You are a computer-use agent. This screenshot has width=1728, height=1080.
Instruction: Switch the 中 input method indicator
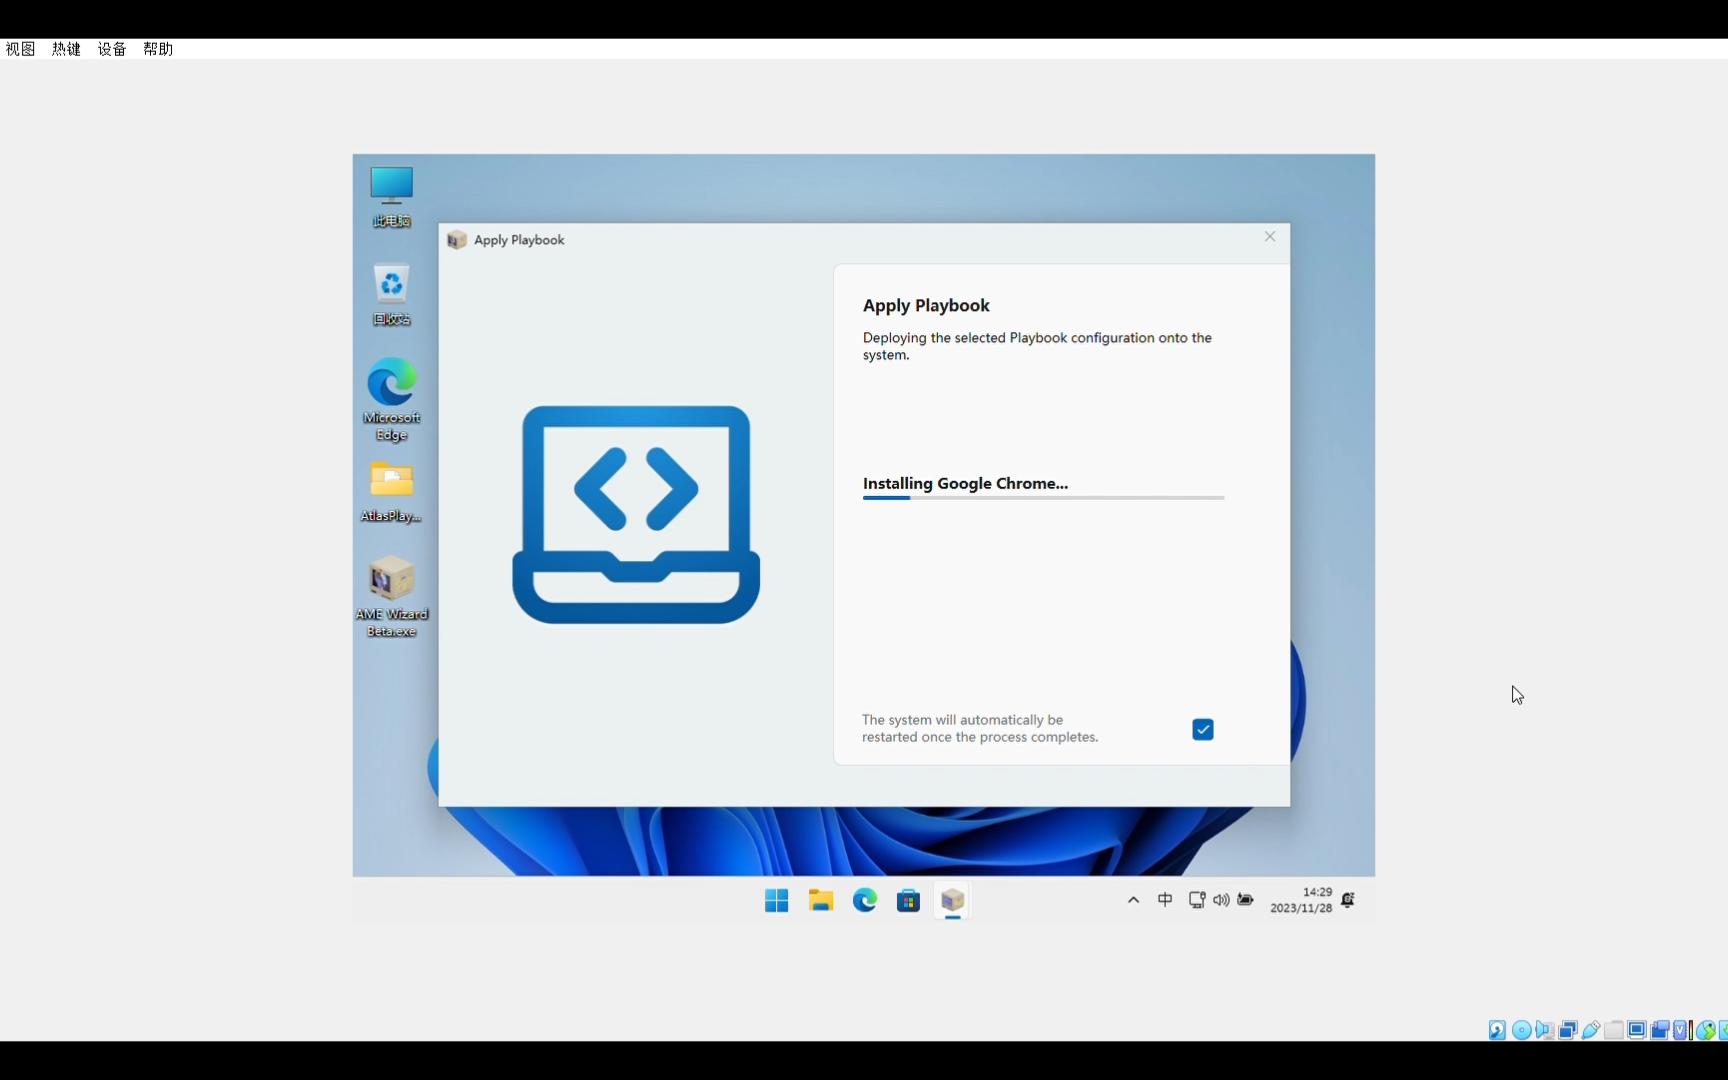click(1165, 900)
